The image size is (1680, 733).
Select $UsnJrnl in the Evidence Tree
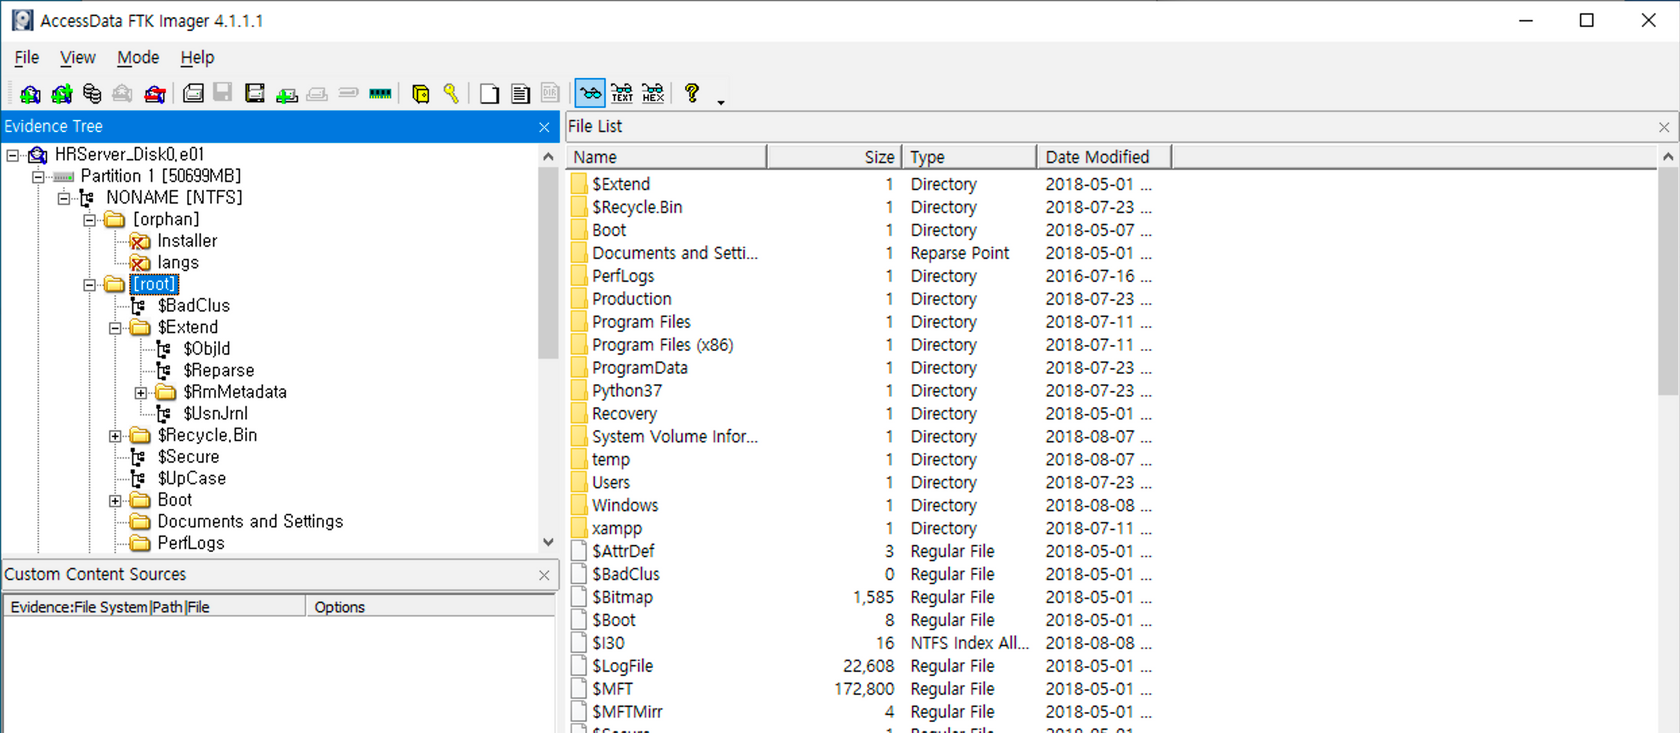(x=215, y=414)
